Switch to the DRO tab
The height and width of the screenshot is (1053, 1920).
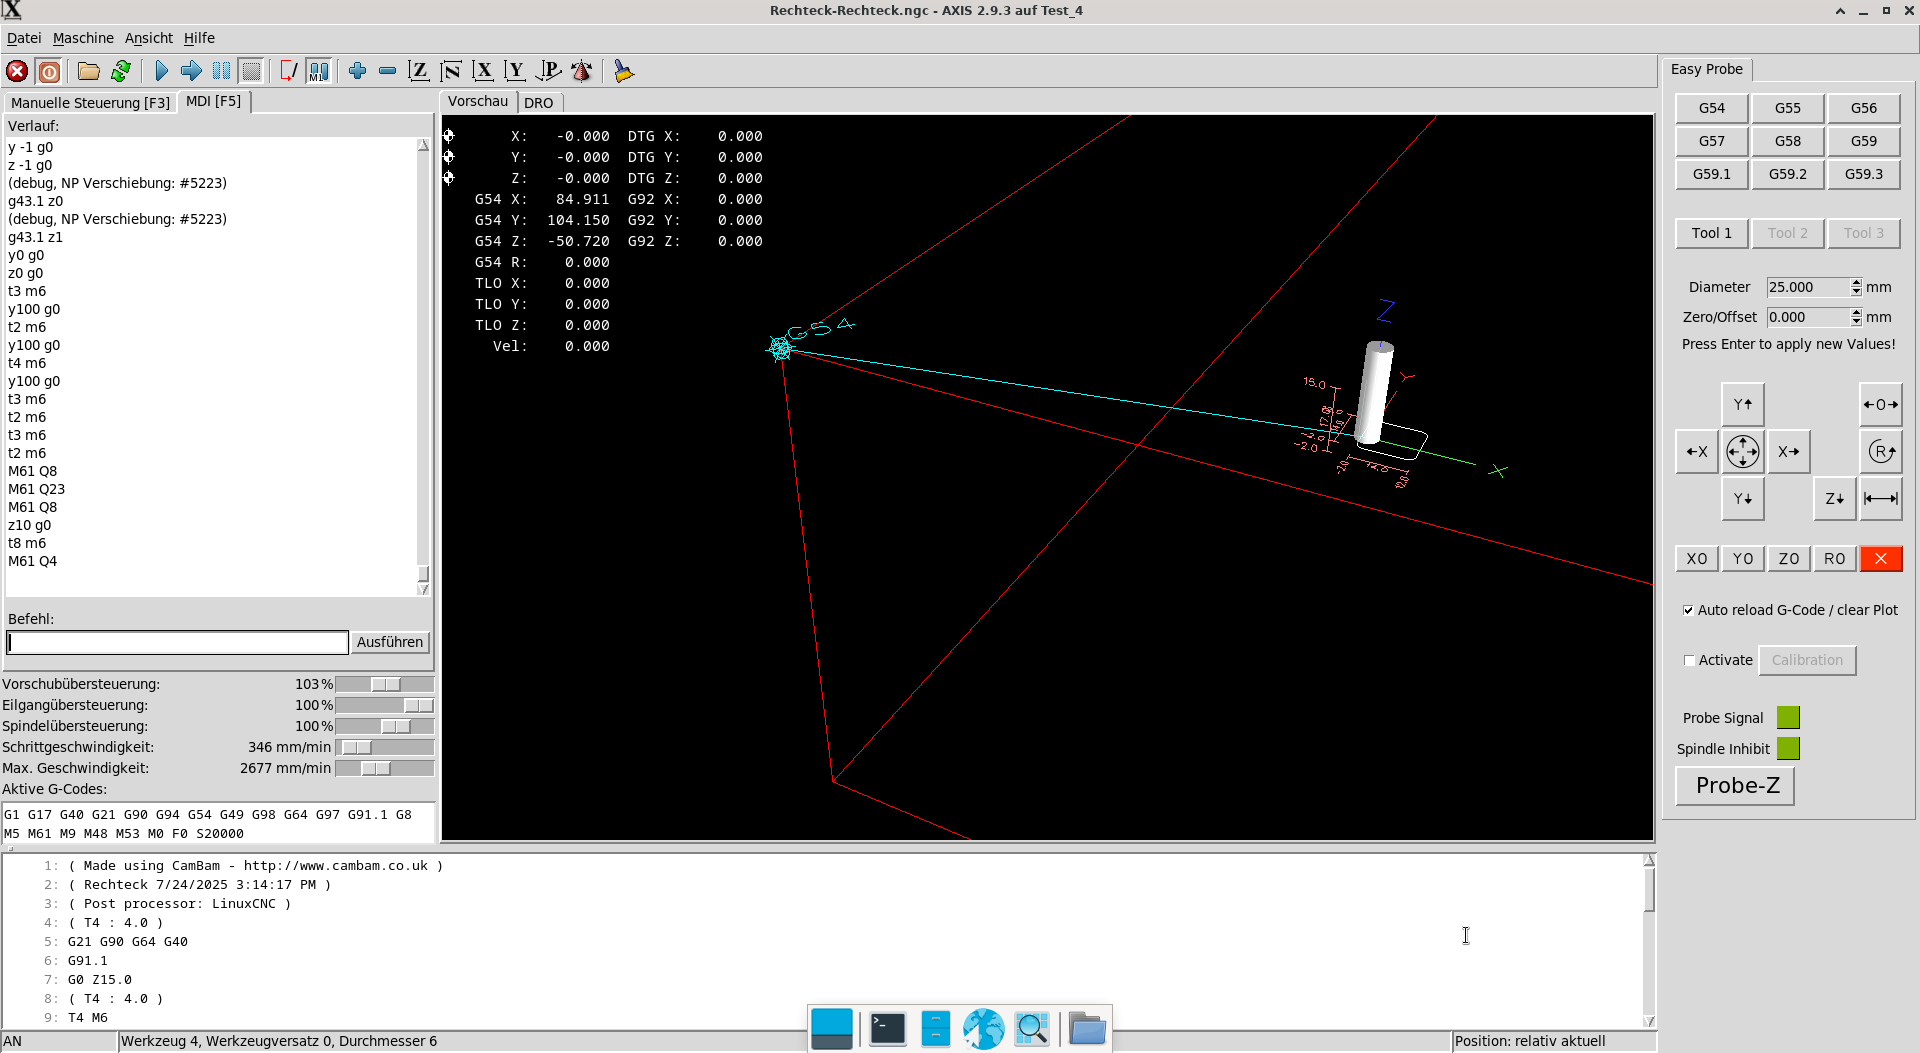[x=539, y=103]
